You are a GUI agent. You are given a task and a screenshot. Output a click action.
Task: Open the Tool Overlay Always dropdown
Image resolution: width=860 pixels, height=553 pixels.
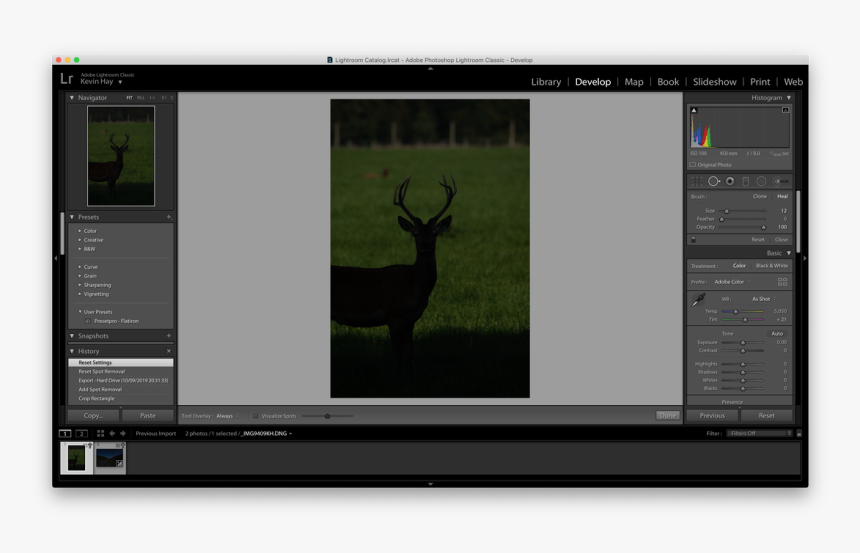(x=227, y=416)
